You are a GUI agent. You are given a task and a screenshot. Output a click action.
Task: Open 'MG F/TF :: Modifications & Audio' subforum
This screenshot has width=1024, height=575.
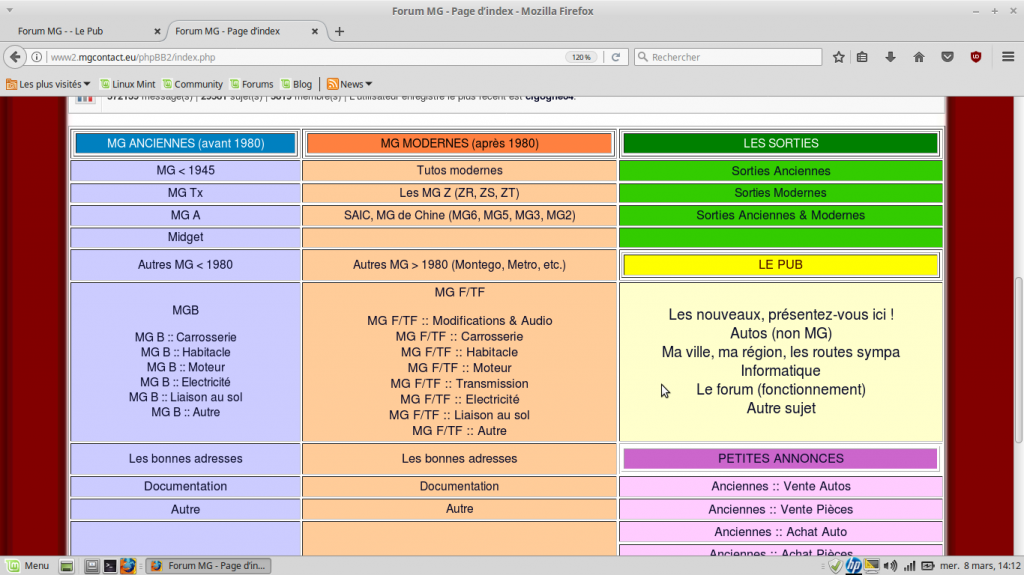pos(459,321)
